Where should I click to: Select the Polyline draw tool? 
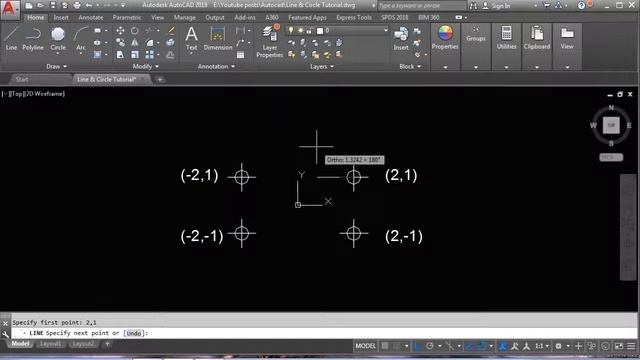tap(33, 39)
